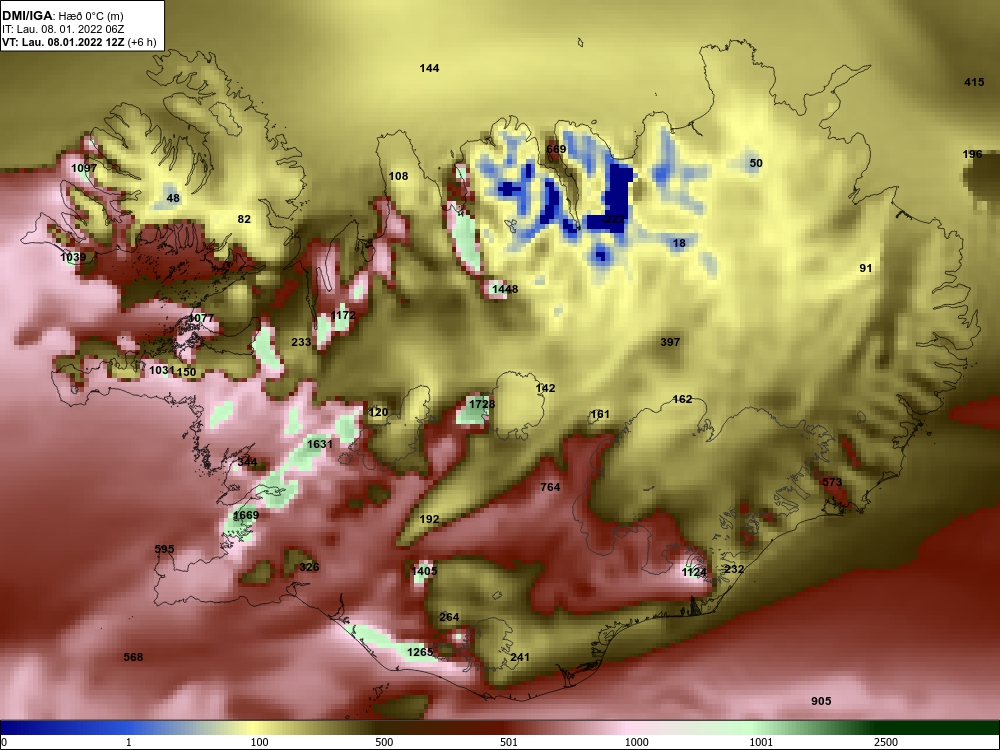This screenshot has width=1000, height=750.
Task: Select the map value 192
Action: click(x=429, y=520)
